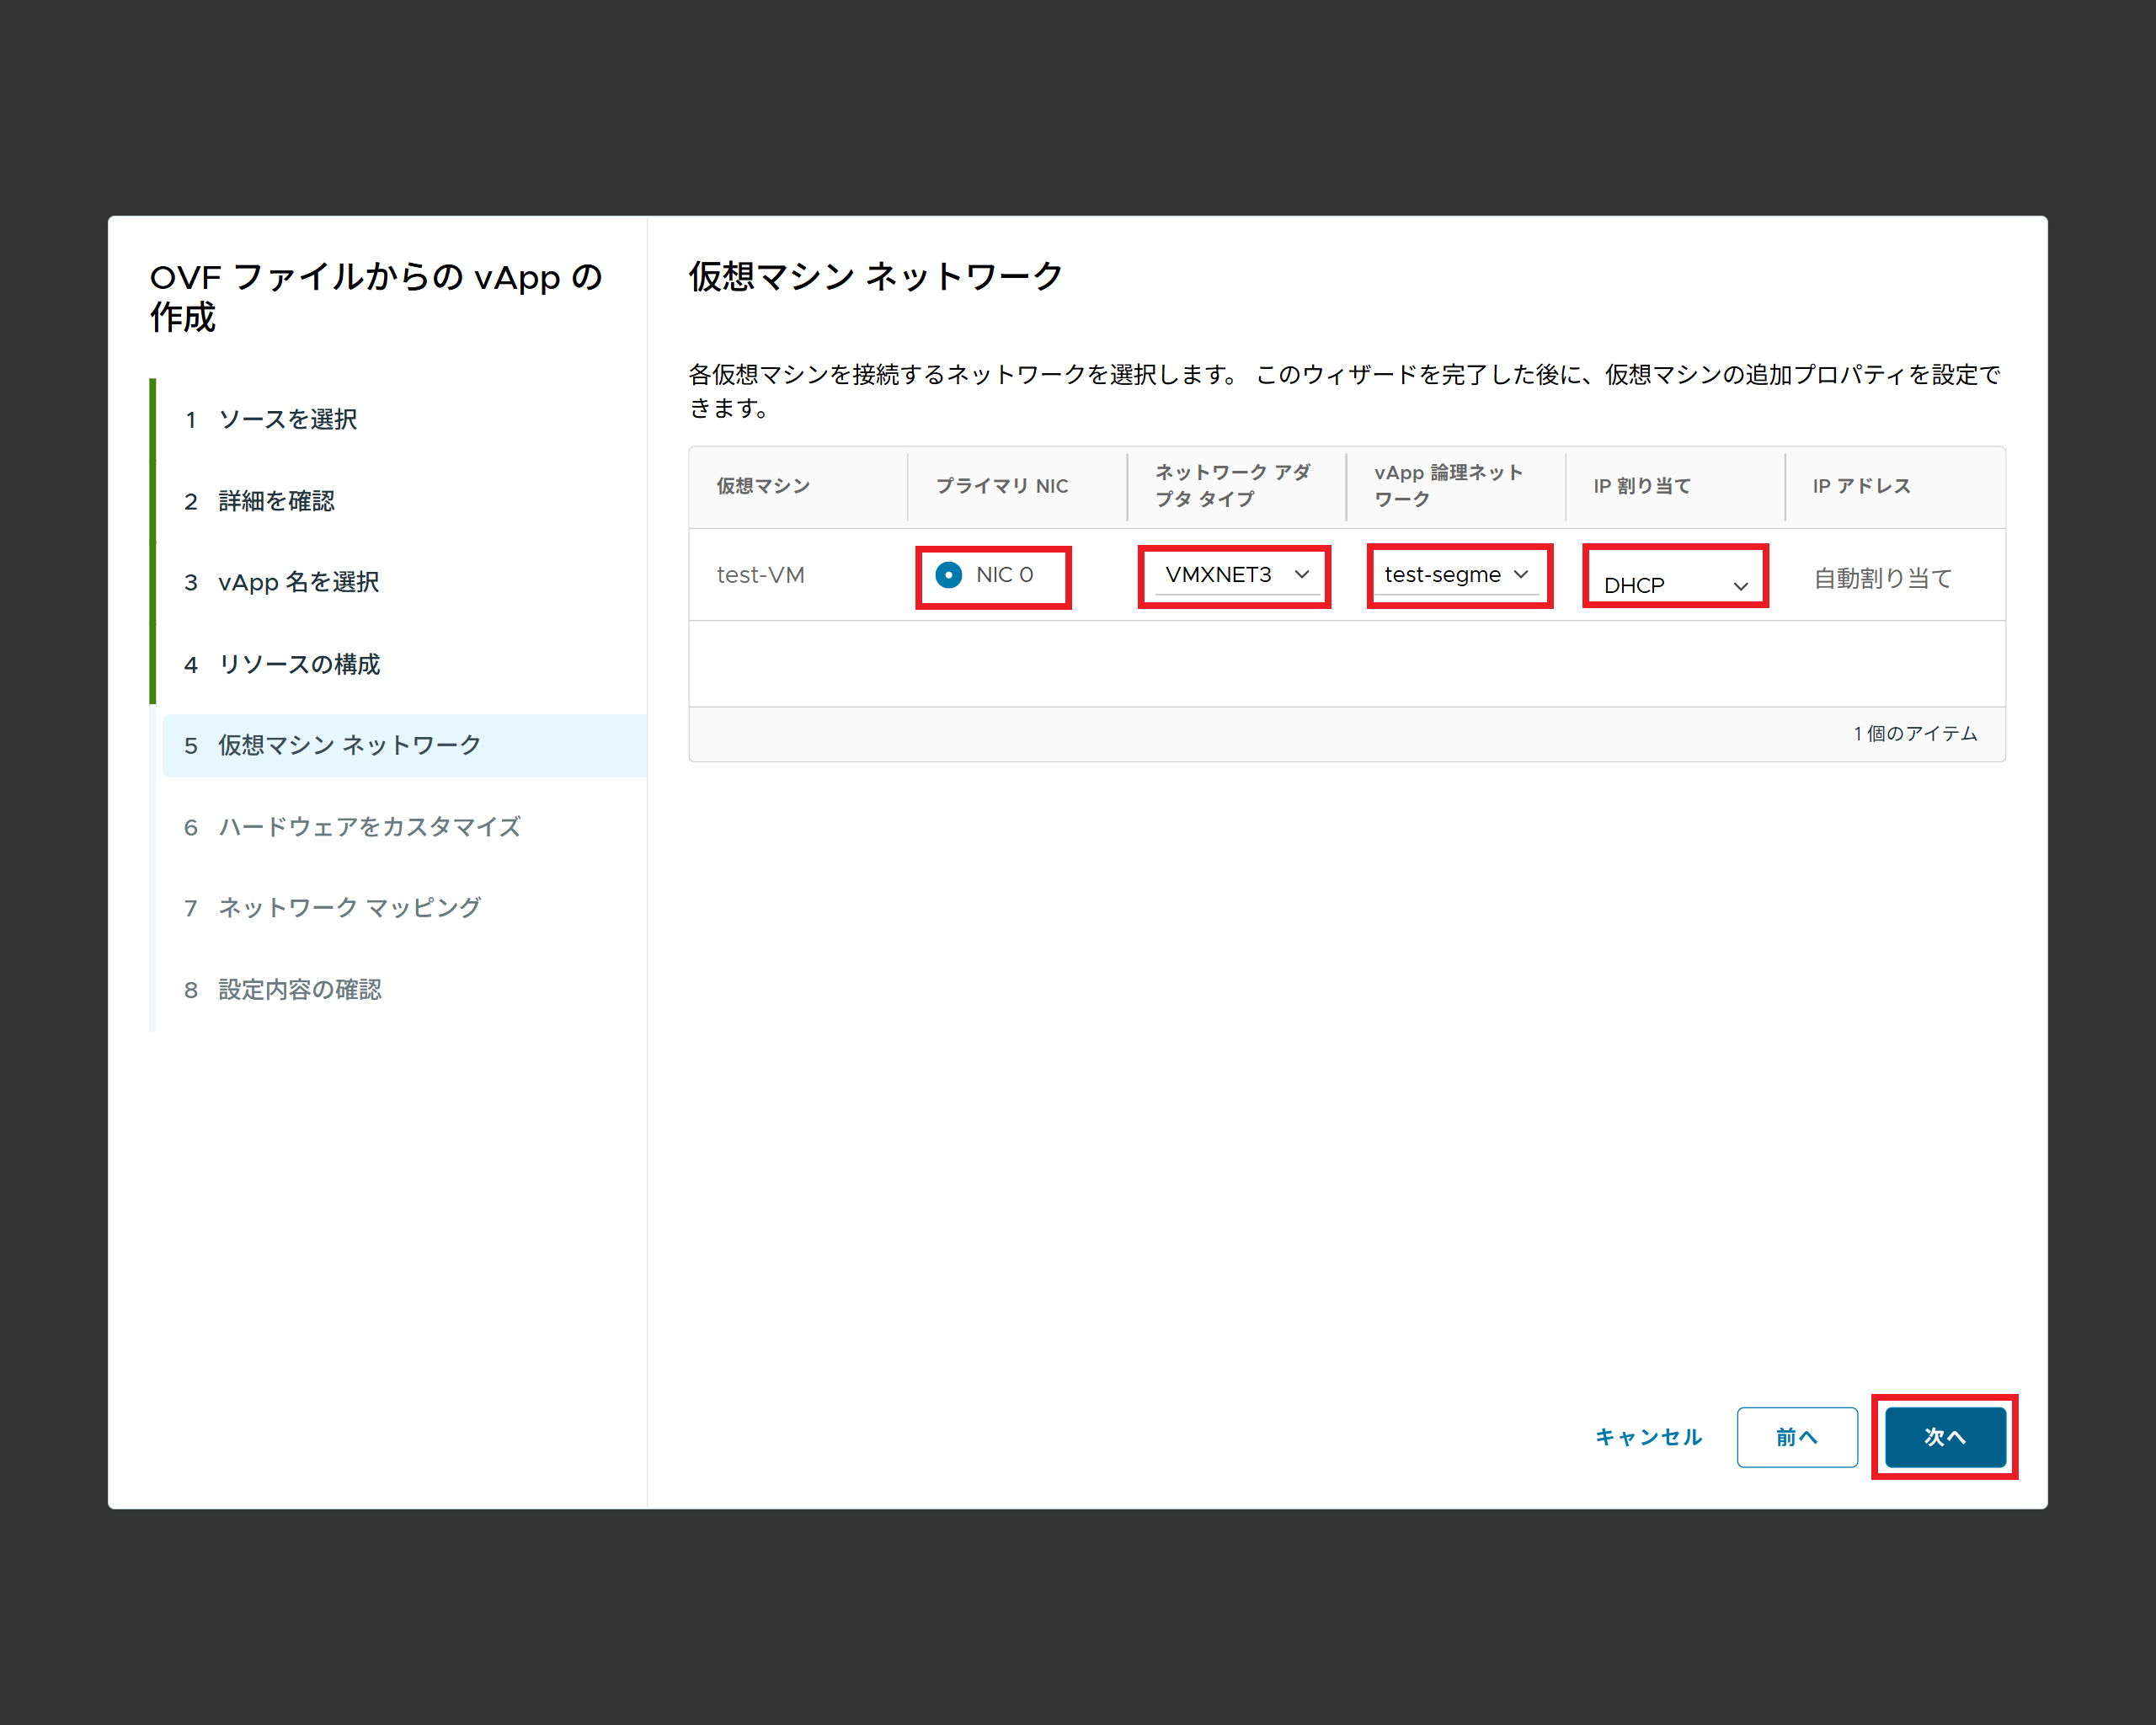This screenshot has width=2156, height=1725.
Task: Click the 前へ button
Action: (1796, 1437)
